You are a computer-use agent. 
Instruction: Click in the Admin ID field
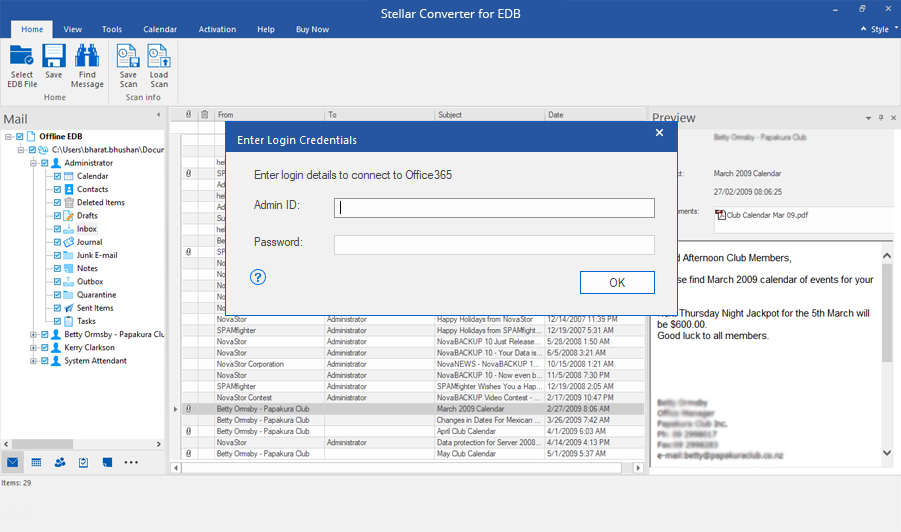[494, 208]
